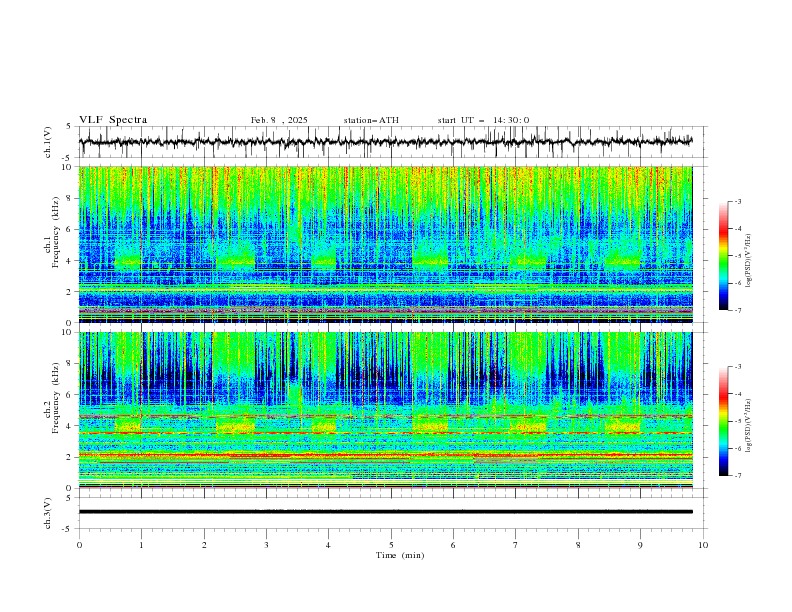Click the ch.2 color scale bar
792x612 pixels.
pyautogui.click(x=723, y=421)
